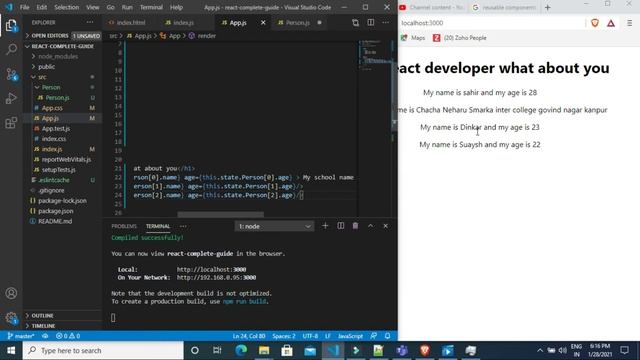This screenshot has width=640, height=360.
Task: Click the master branch in status bar
Action: coord(21,336)
